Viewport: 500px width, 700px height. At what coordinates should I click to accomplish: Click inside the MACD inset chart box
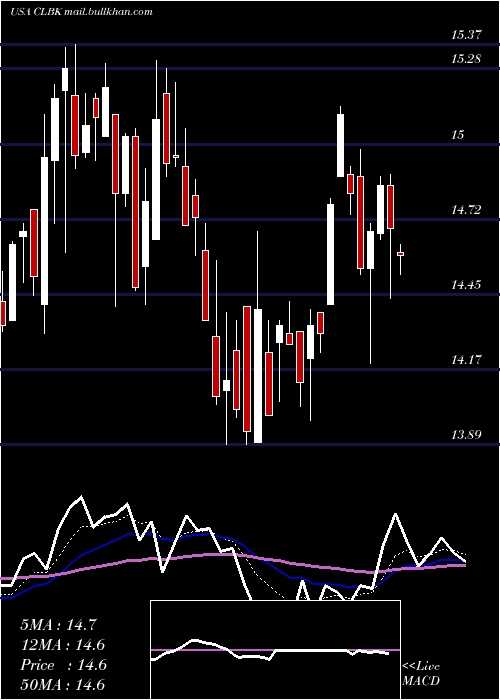(x=275, y=650)
